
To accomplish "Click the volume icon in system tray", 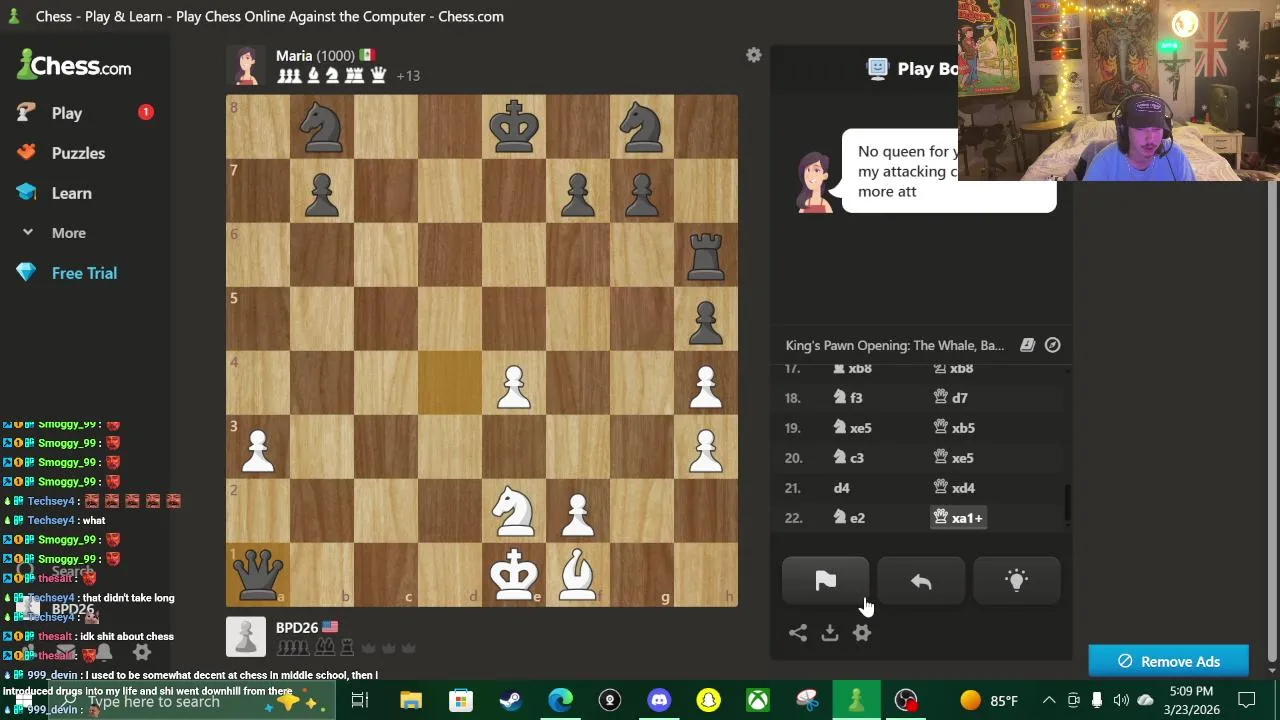I will tap(1121, 700).
